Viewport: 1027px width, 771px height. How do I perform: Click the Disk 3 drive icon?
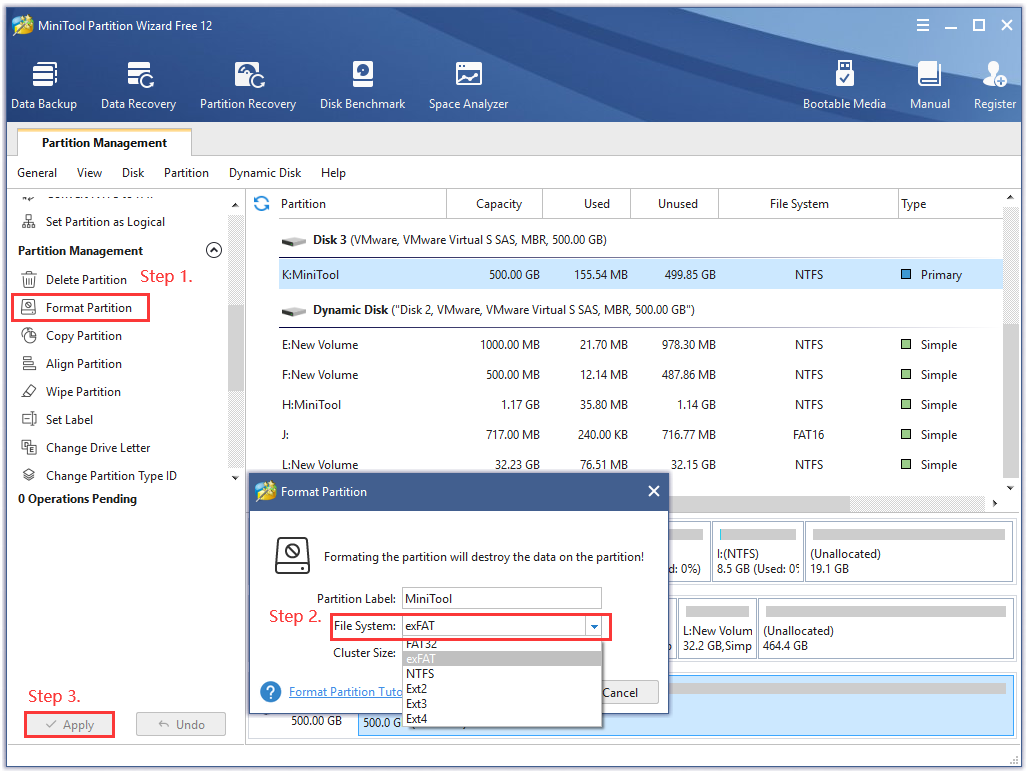click(x=294, y=241)
